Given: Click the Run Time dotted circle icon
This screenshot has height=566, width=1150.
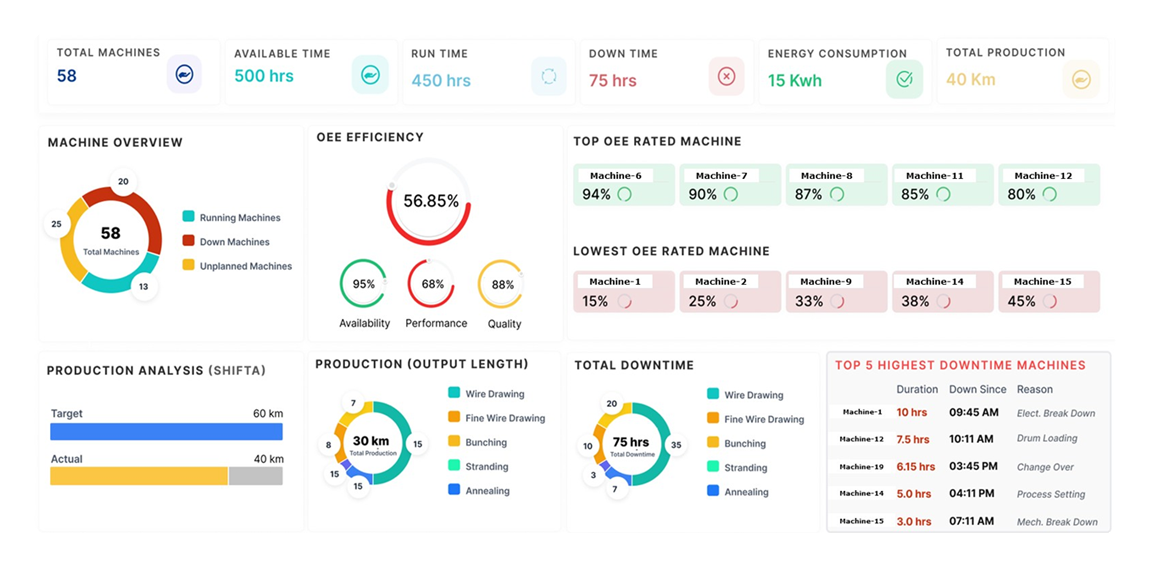Looking at the screenshot, I should (548, 76).
